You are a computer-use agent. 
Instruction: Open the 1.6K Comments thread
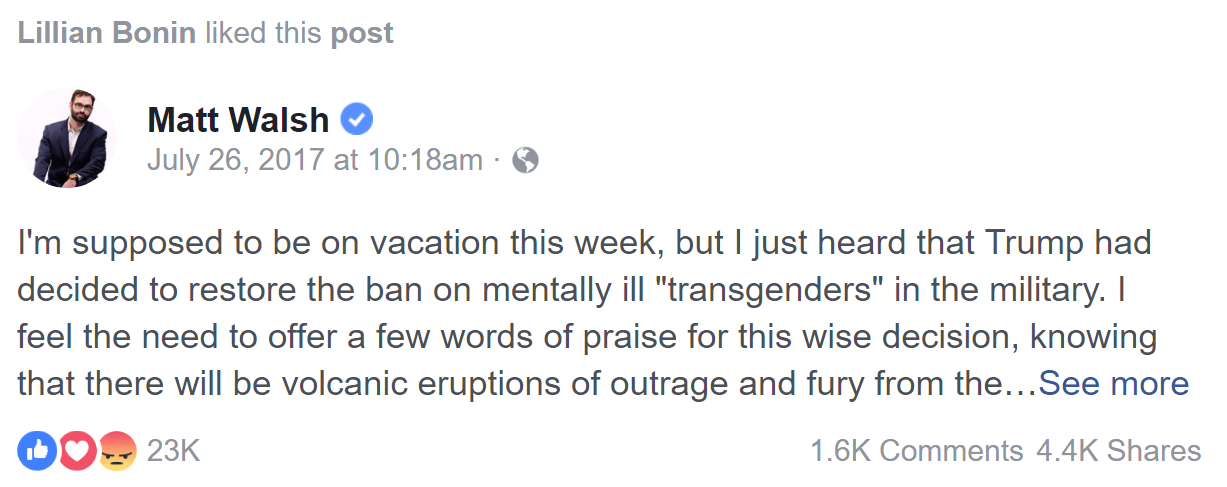pyautogui.click(x=916, y=452)
